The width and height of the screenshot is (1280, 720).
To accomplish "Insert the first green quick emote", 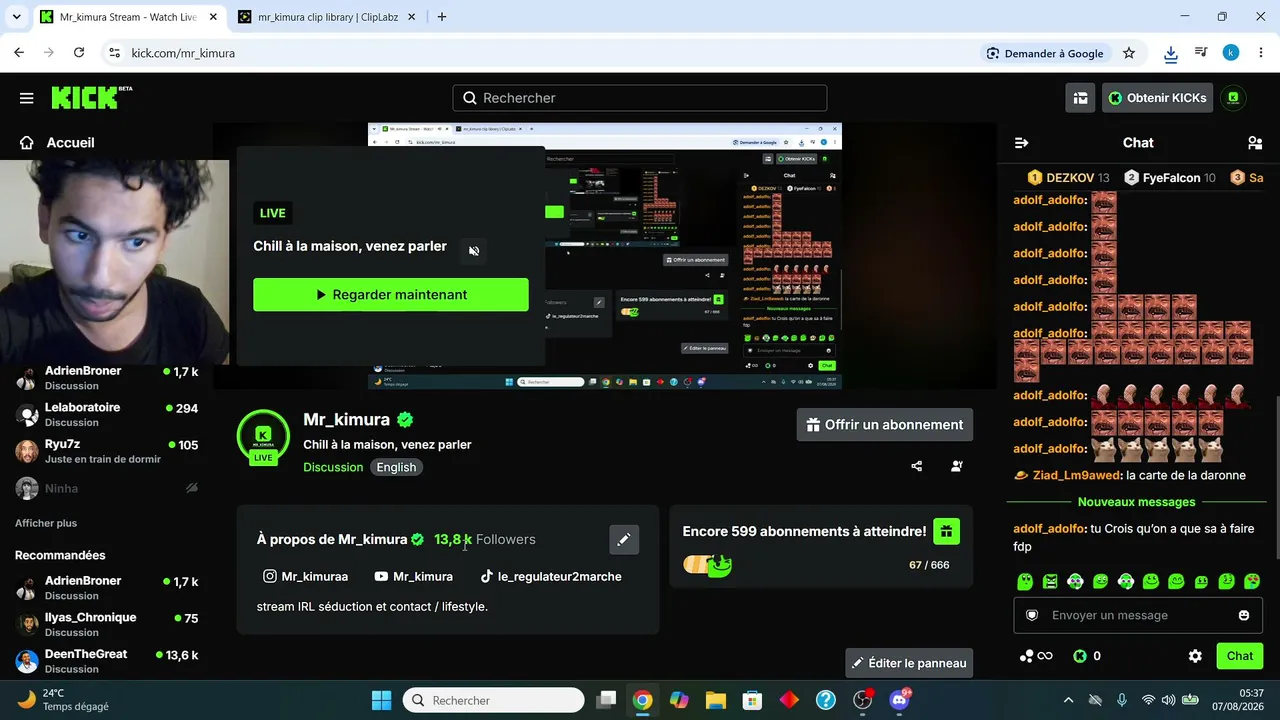I will [1025, 581].
